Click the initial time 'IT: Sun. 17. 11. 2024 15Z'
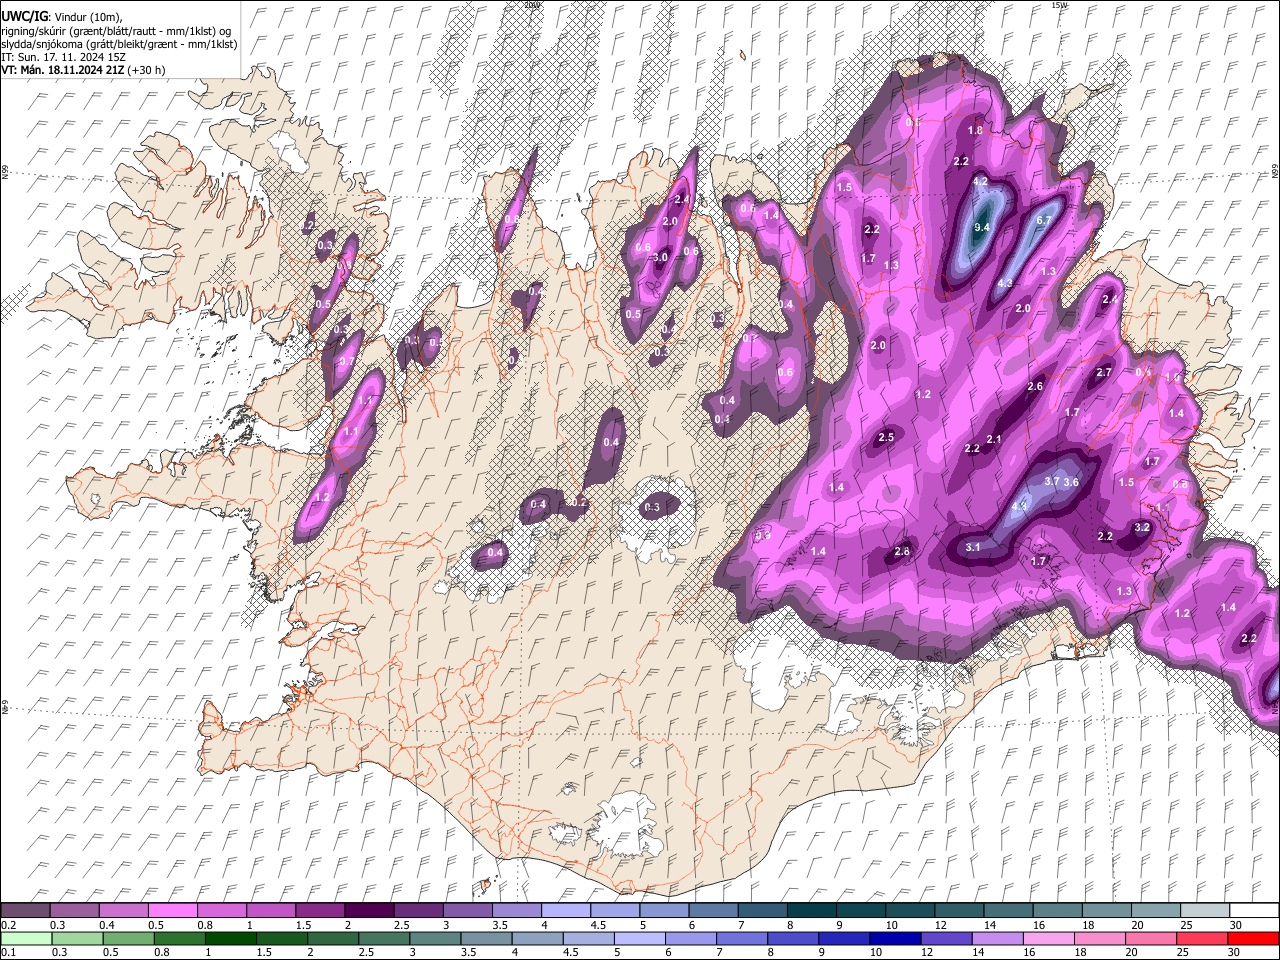The image size is (1280, 960). pyautogui.click(x=63, y=57)
